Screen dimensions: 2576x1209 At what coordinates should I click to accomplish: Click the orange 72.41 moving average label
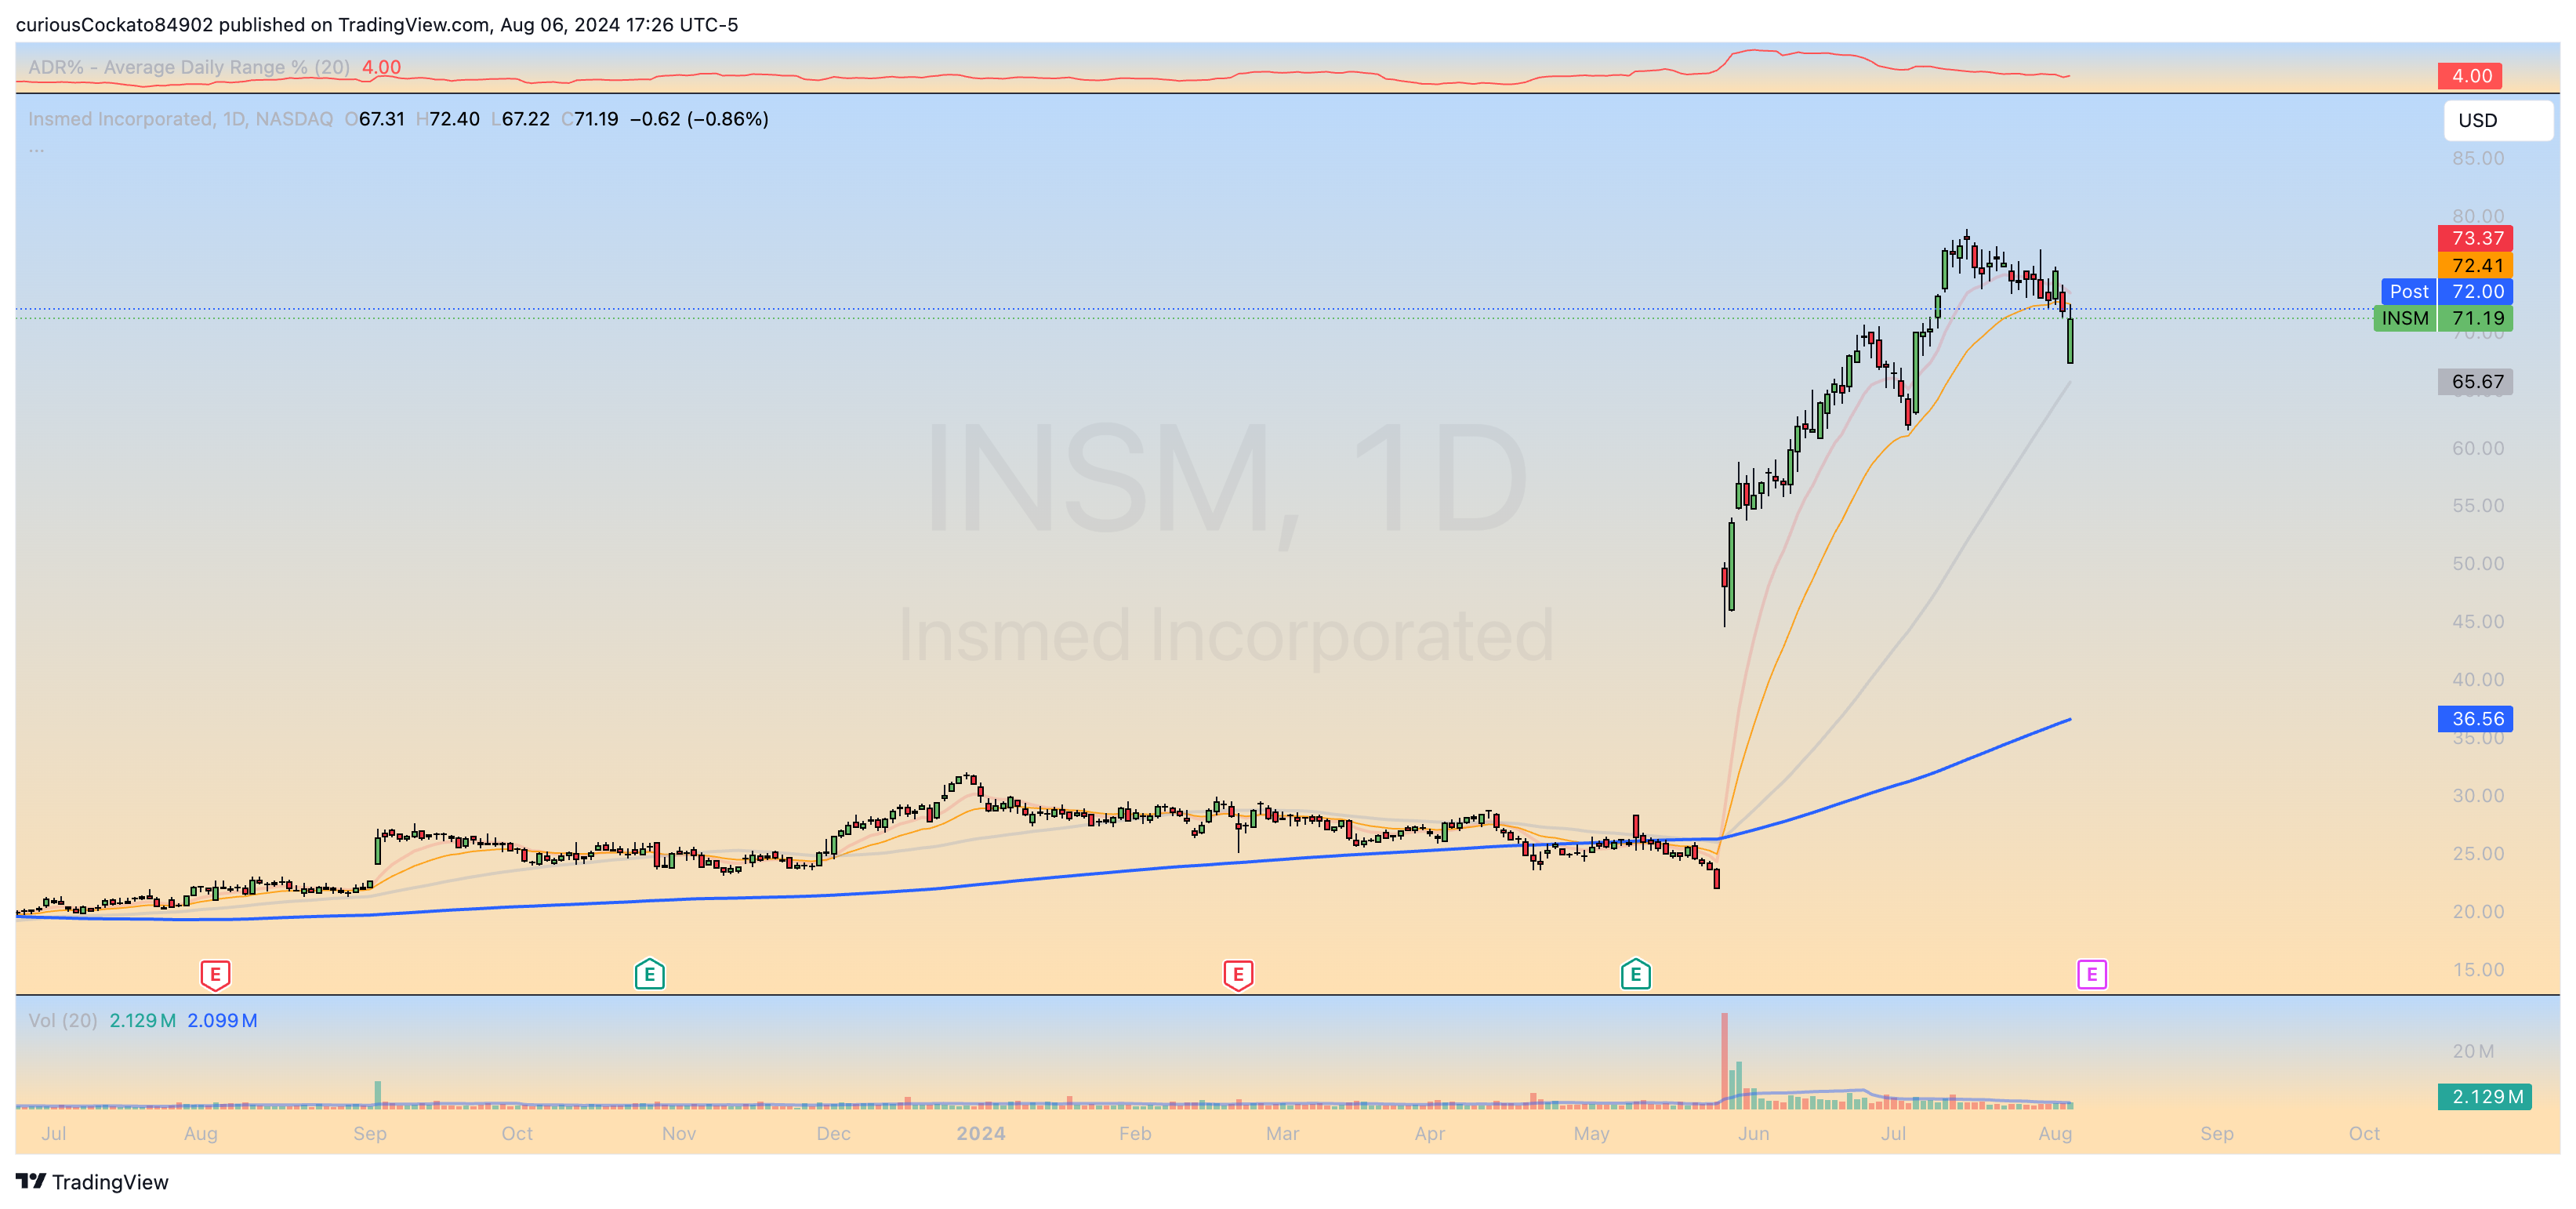(x=2475, y=265)
